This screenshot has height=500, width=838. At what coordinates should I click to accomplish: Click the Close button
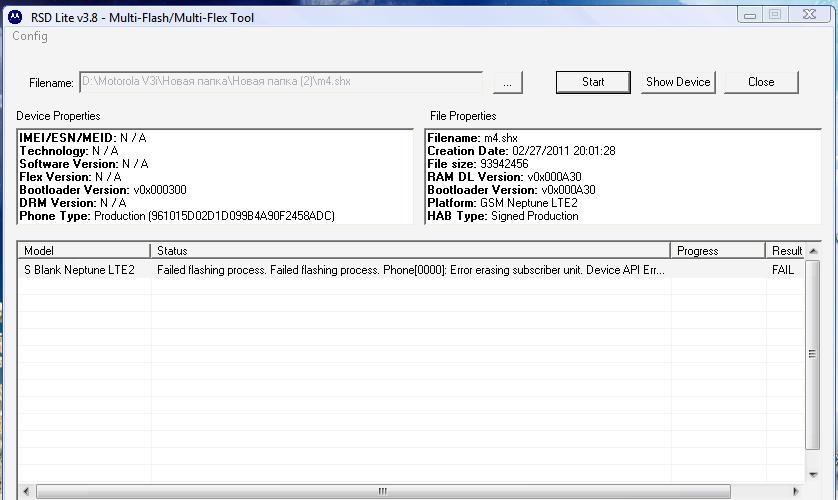[761, 82]
